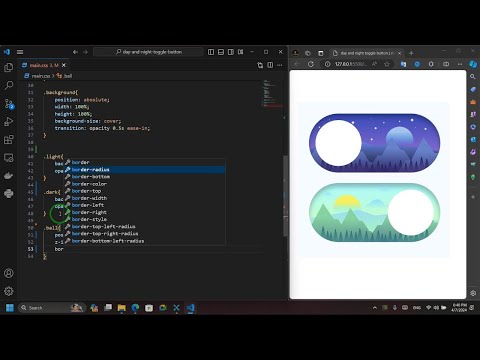Open the Run and Debug view
This screenshot has height=360, width=480.
click(x=9, y=122)
